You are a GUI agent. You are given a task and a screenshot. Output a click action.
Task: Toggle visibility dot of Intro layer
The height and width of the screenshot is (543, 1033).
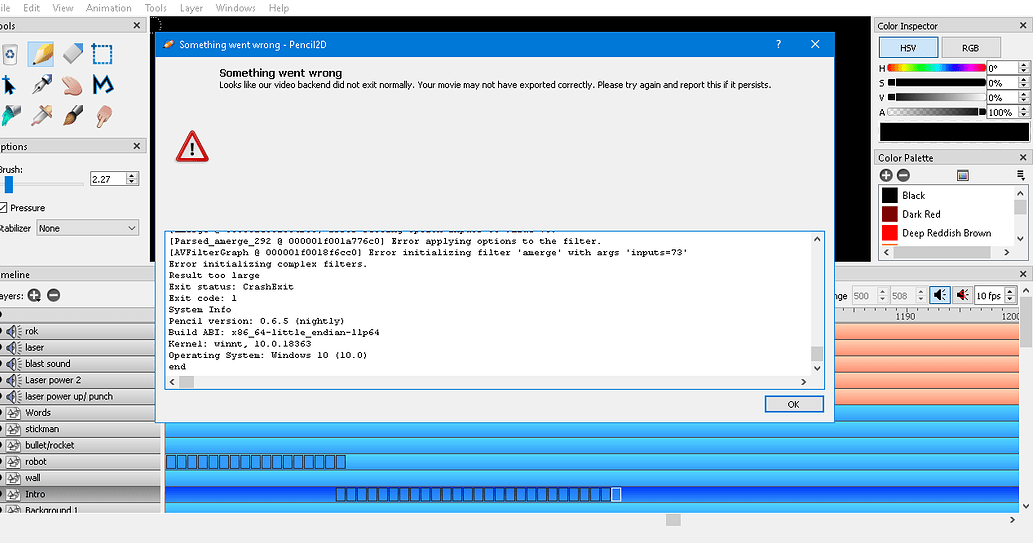pos(1,494)
